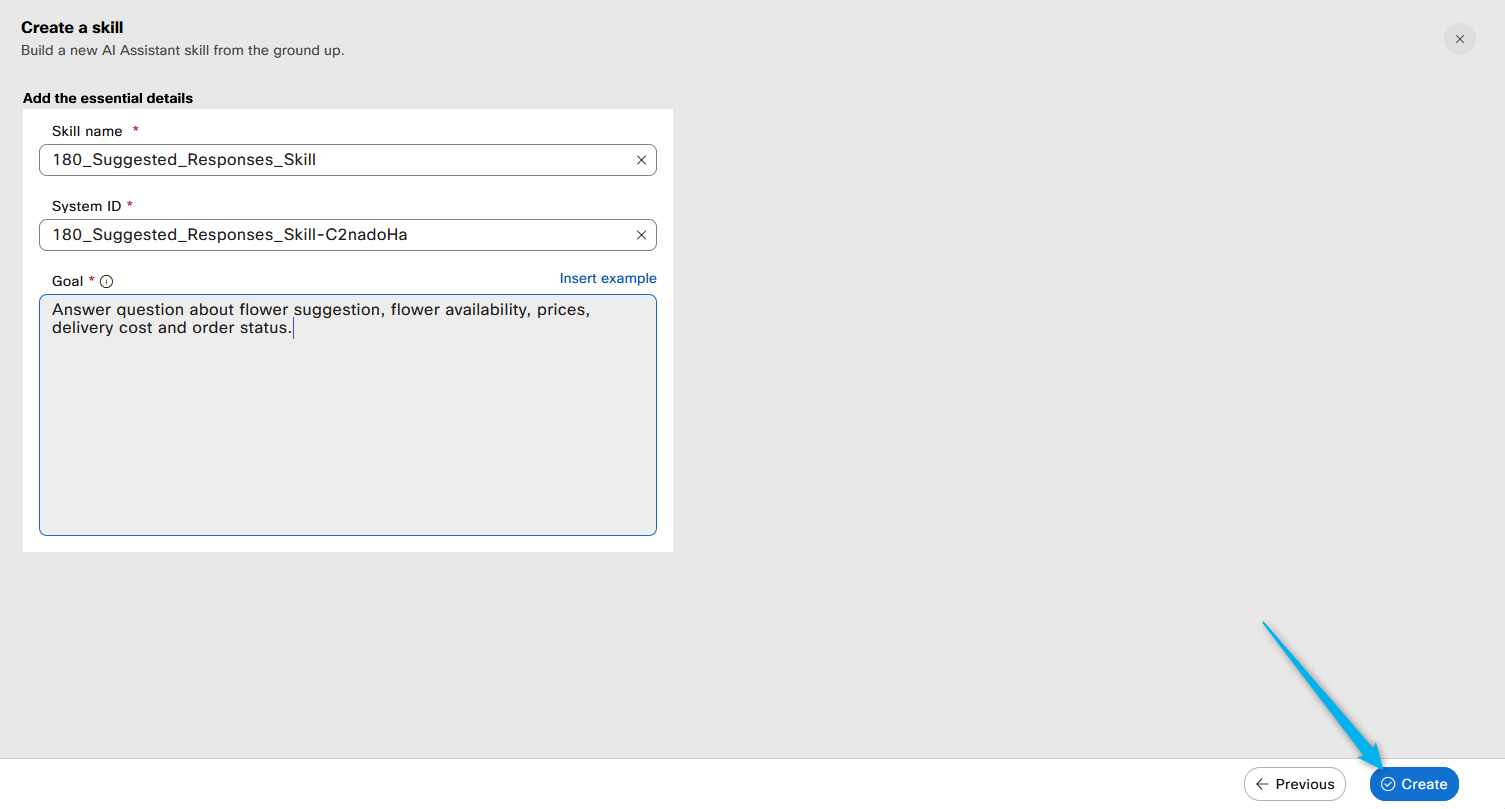Clear the Skill name field with X icon

click(x=641, y=160)
